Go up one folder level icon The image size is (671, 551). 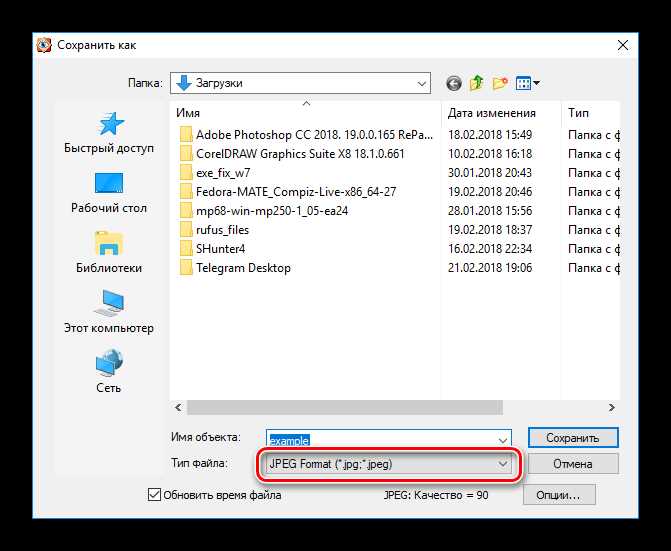click(477, 83)
